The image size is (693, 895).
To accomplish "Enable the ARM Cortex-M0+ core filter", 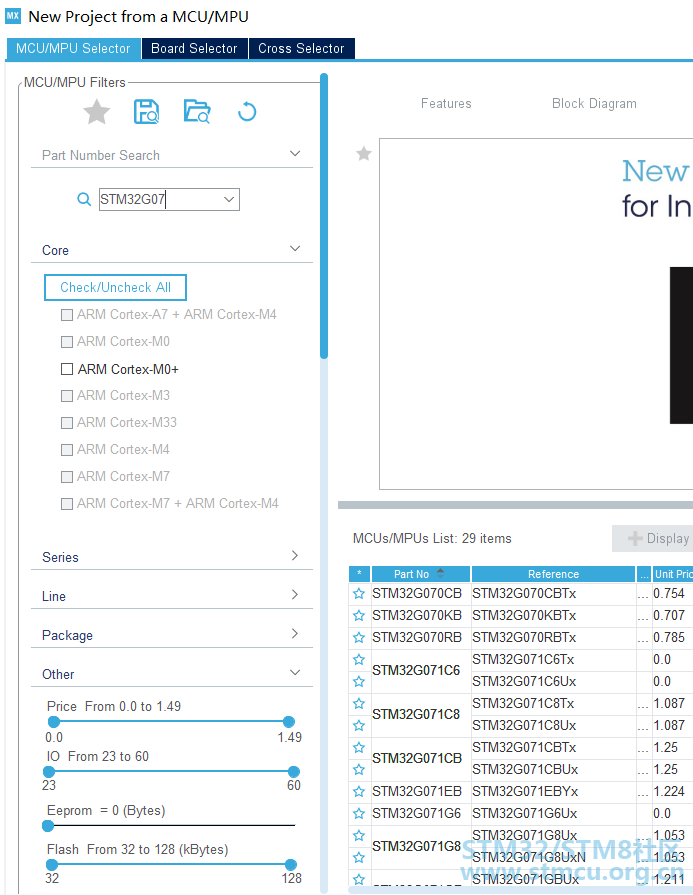I will [x=67, y=369].
